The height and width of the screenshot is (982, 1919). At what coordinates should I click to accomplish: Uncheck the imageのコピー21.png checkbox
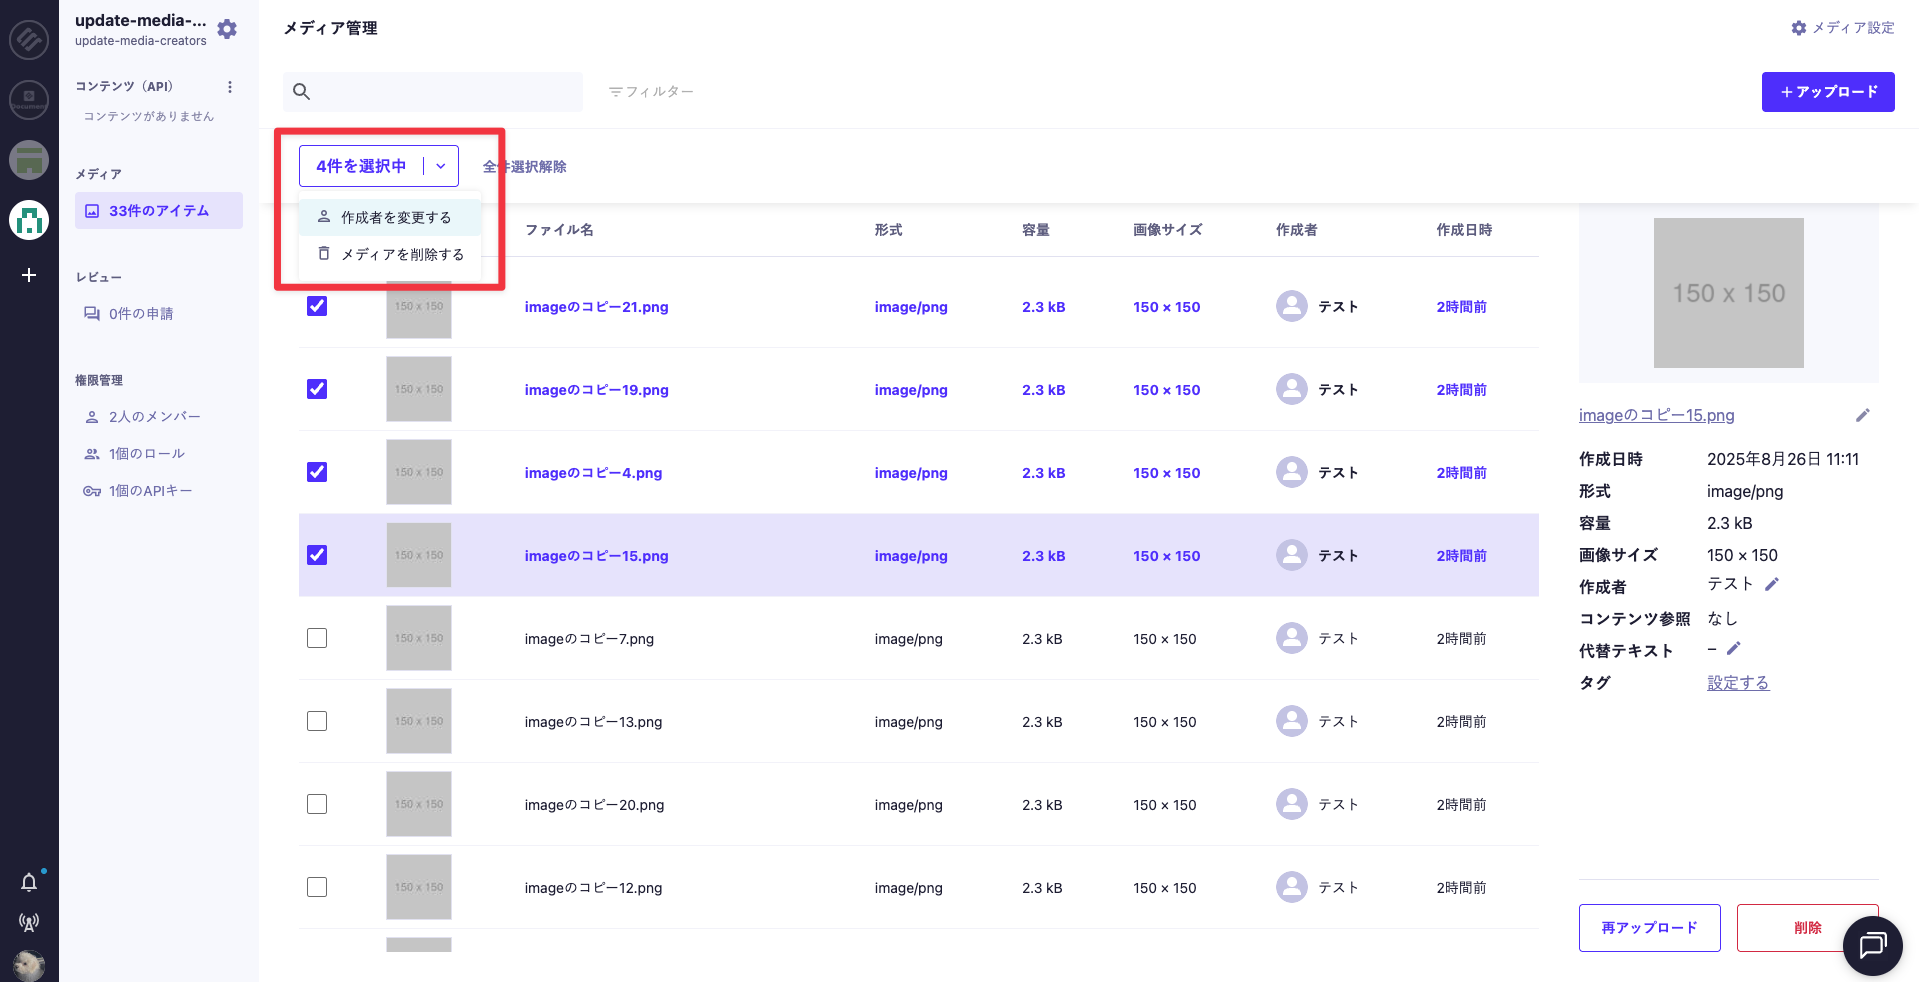pos(317,306)
